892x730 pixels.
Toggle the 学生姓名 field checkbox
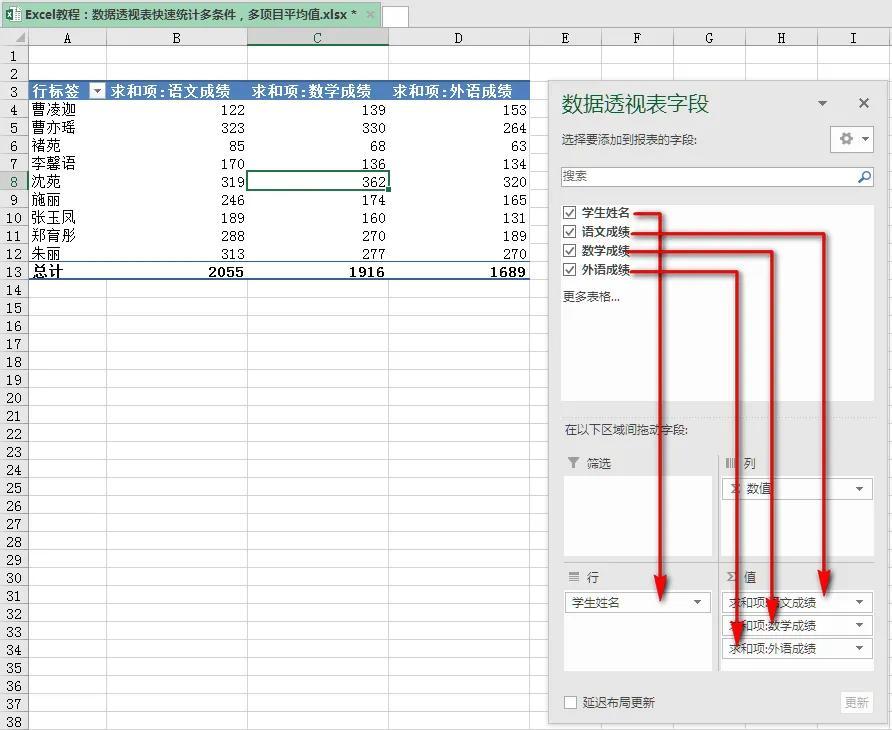click(x=569, y=213)
